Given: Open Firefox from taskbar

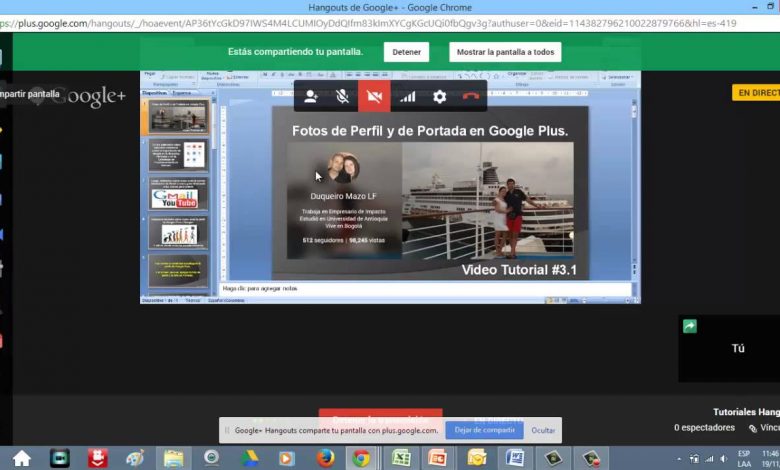Looking at the screenshot, I should (325, 458).
